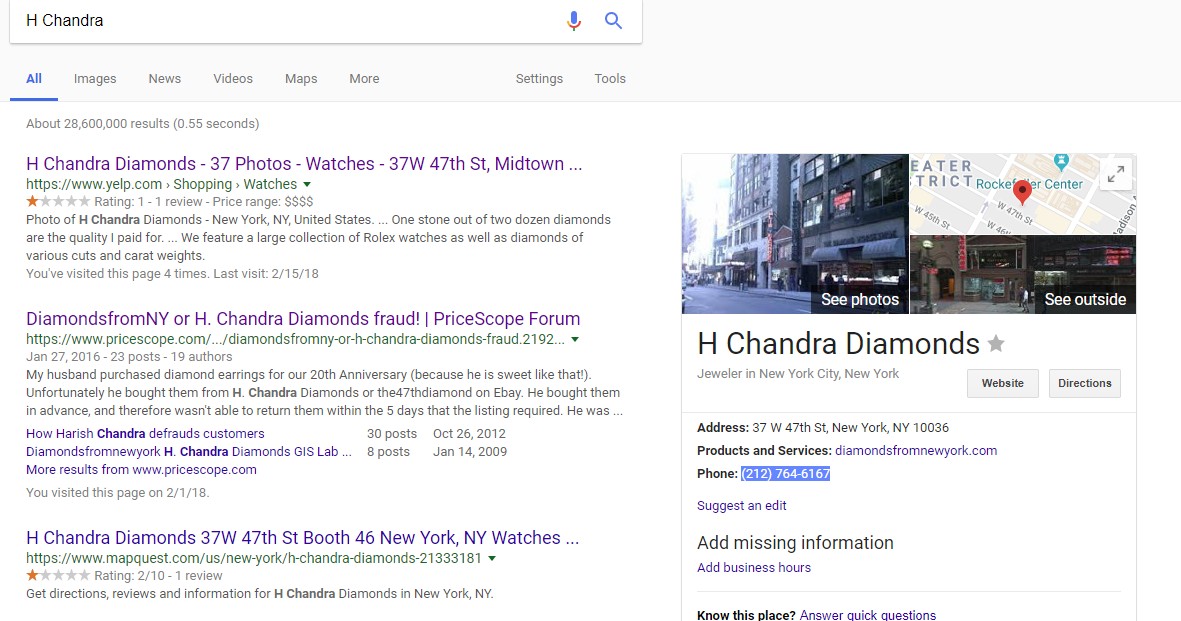The height and width of the screenshot is (621, 1181).
Task: Click the 'Add missing information' heading
Action: coord(795,543)
